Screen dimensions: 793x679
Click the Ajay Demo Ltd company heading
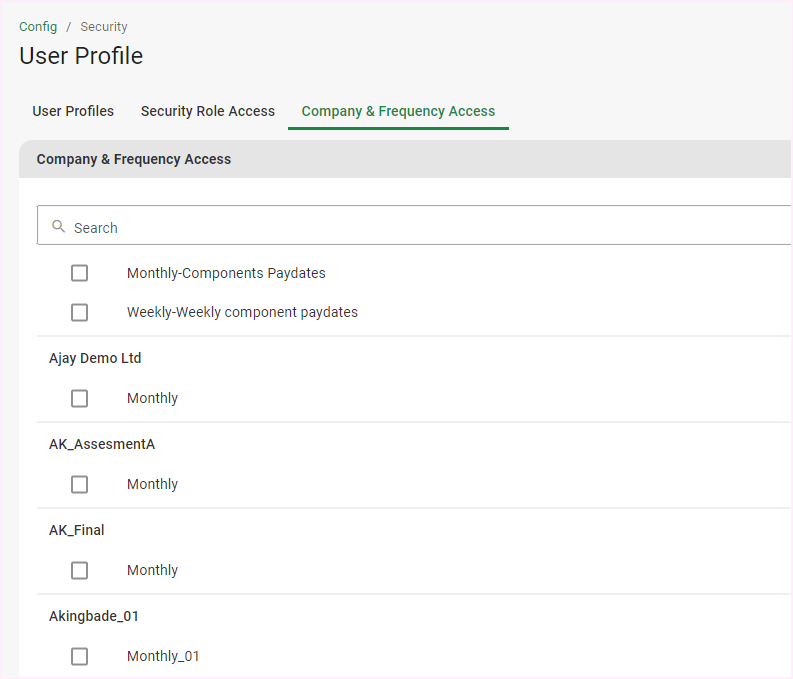point(95,358)
